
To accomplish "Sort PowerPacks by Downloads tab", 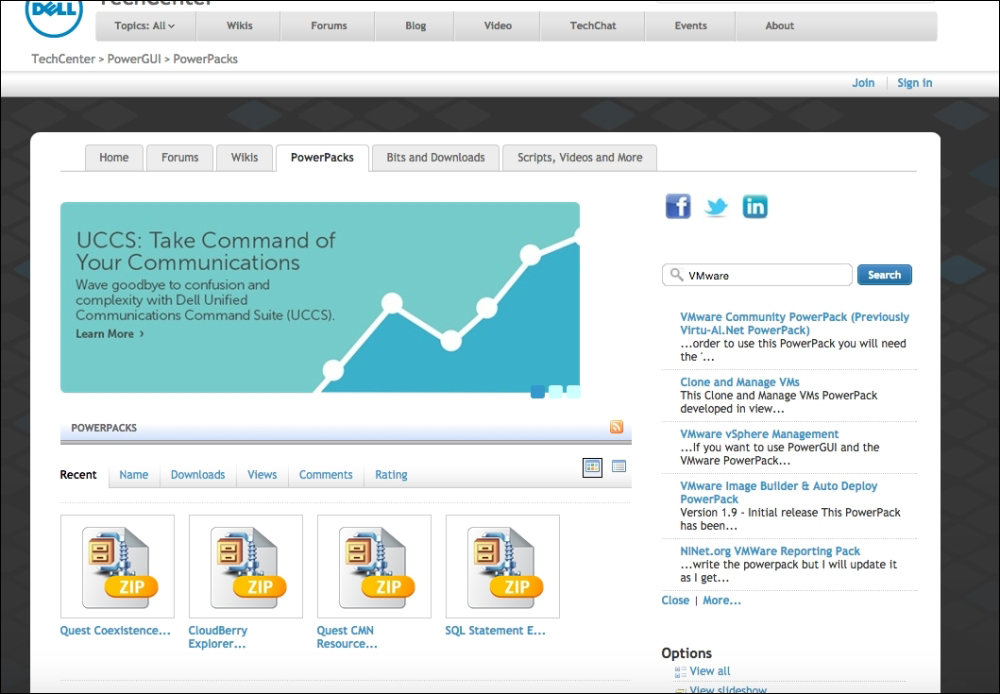I will click(198, 475).
